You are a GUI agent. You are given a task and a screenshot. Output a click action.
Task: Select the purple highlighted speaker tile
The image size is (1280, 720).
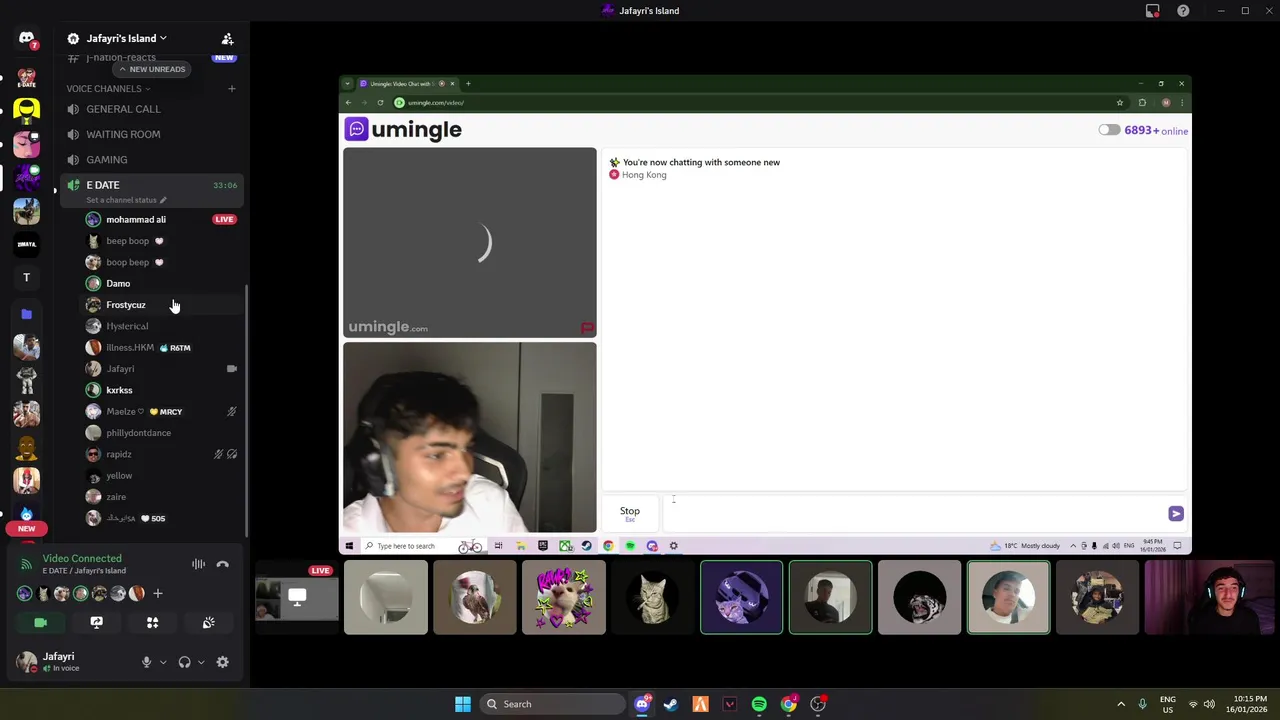[x=741, y=598]
